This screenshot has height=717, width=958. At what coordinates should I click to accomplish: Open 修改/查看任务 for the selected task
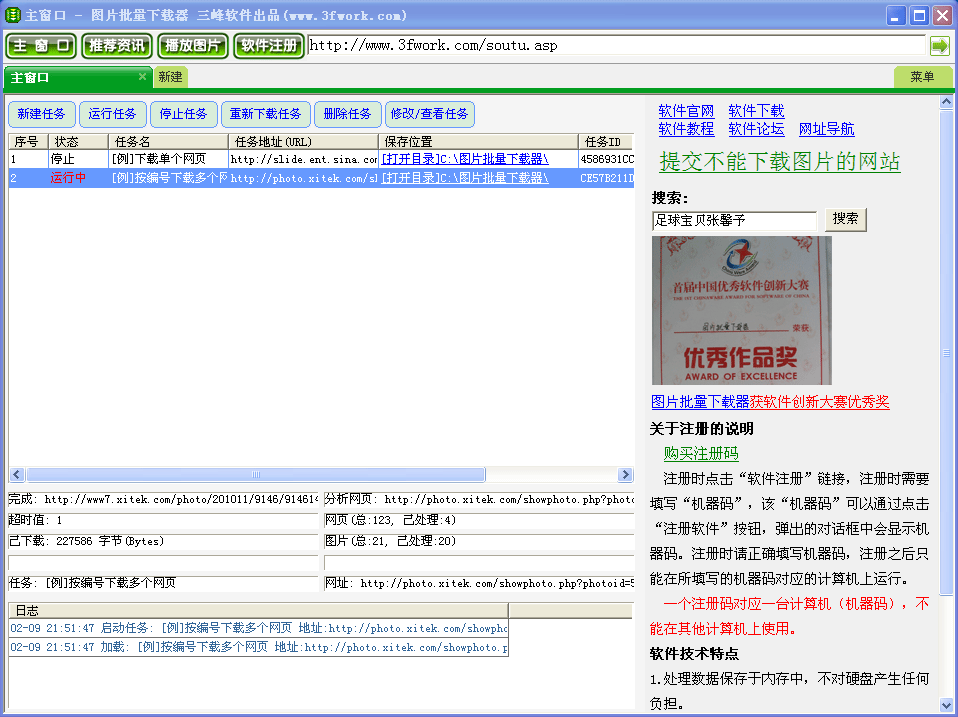coord(430,114)
